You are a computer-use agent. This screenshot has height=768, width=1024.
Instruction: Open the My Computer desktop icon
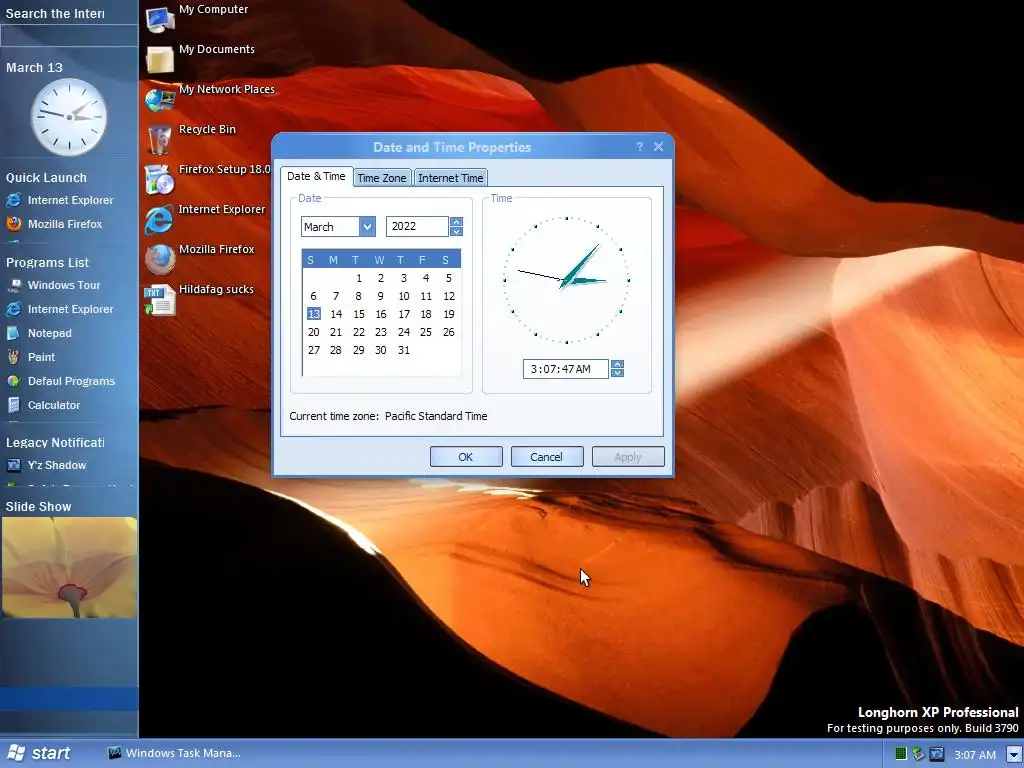pos(159,19)
